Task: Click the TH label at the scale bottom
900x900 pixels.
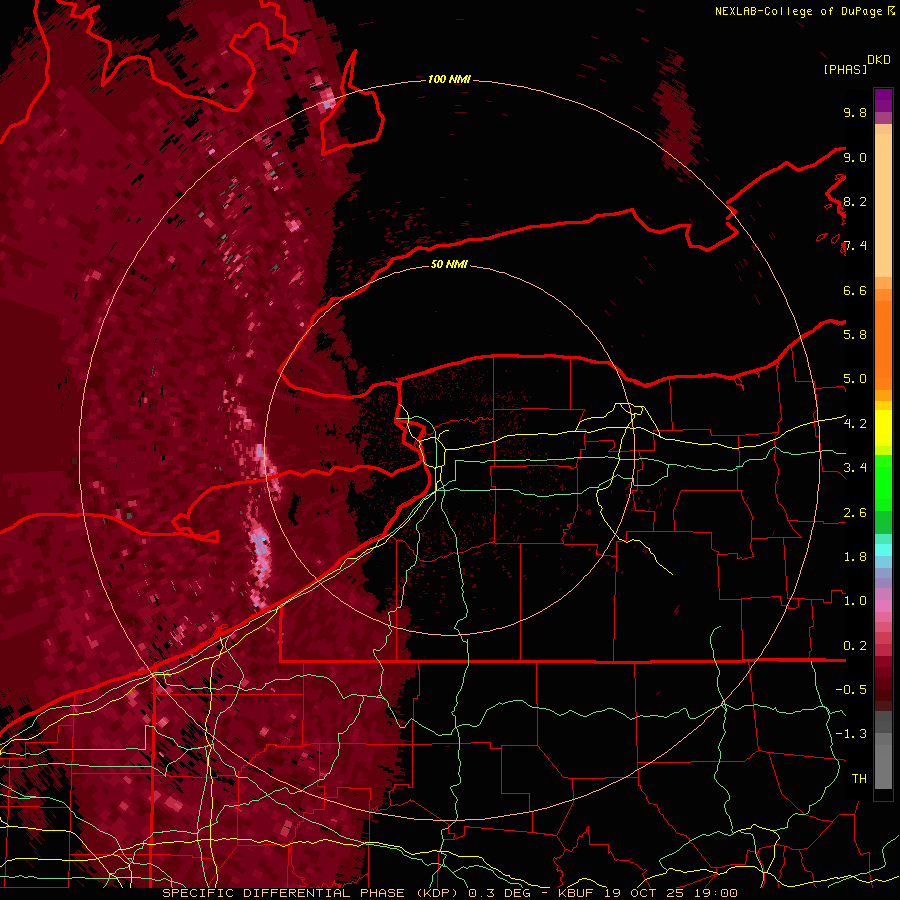Action: pyautogui.click(x=859, y=779)
